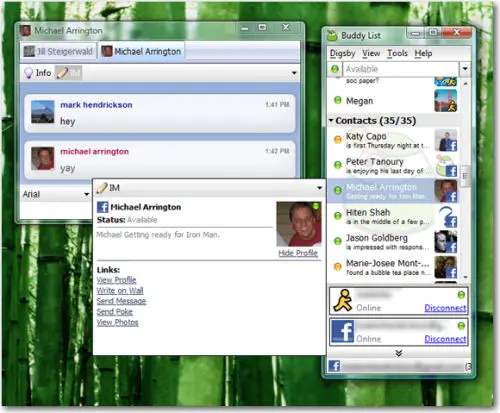Click Facebook icon next to Michael Arrington profile
500x413 pixels.
pos(102,207)
